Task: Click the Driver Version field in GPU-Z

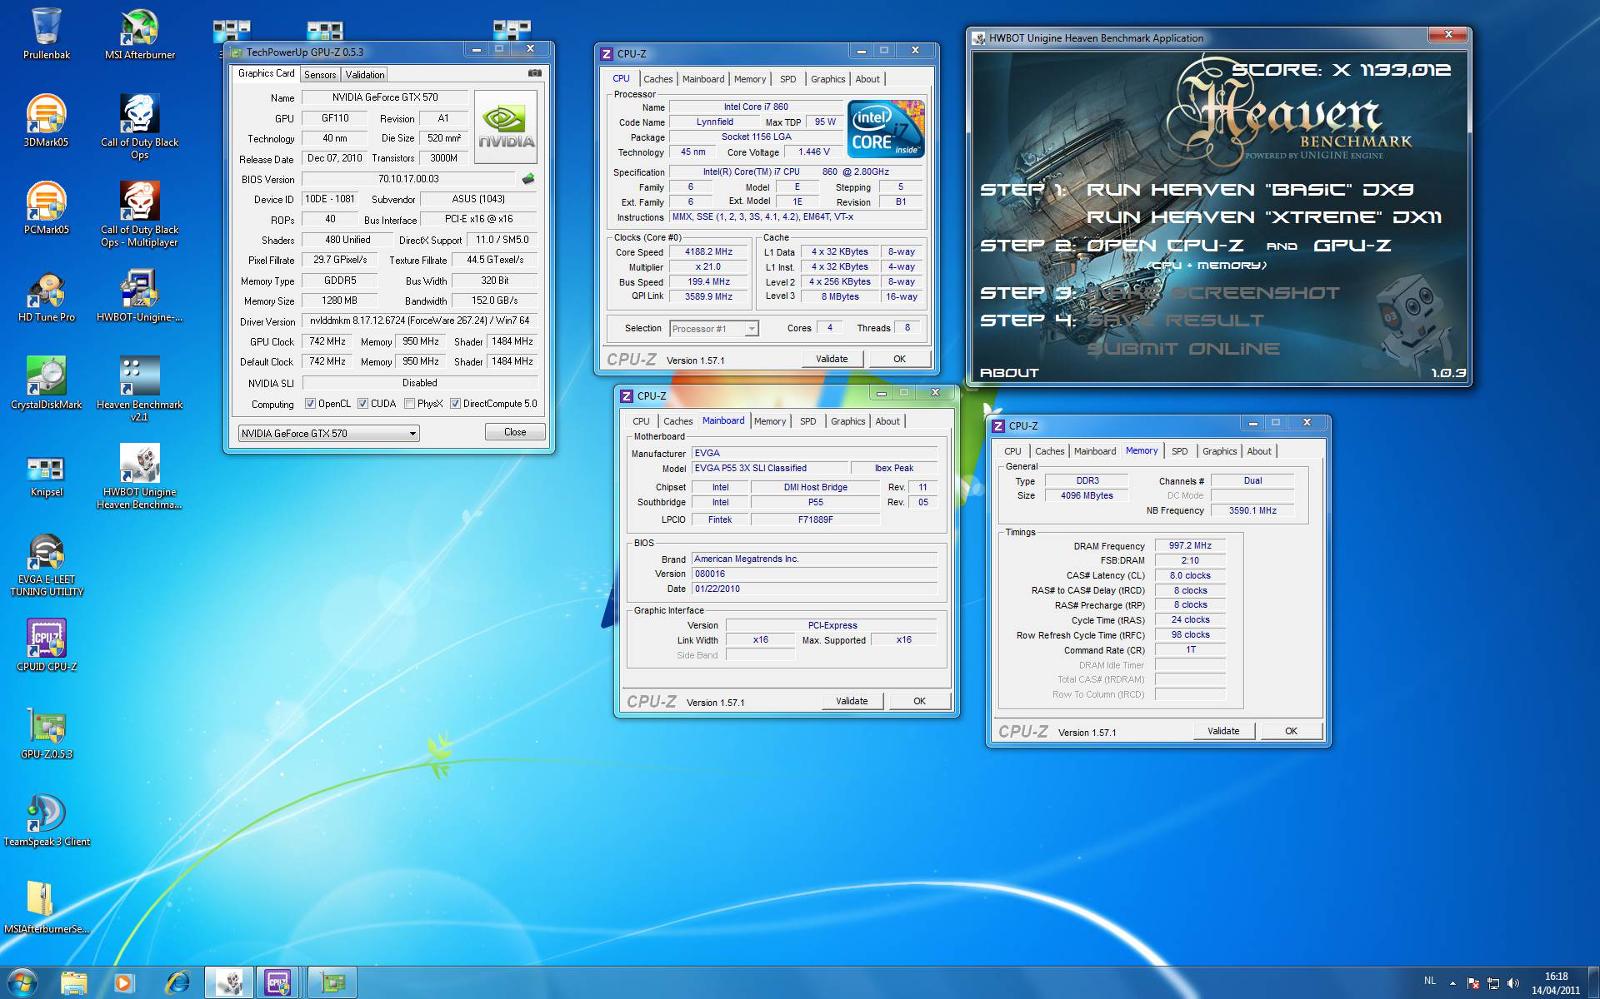Action: (x=420, y=321)
